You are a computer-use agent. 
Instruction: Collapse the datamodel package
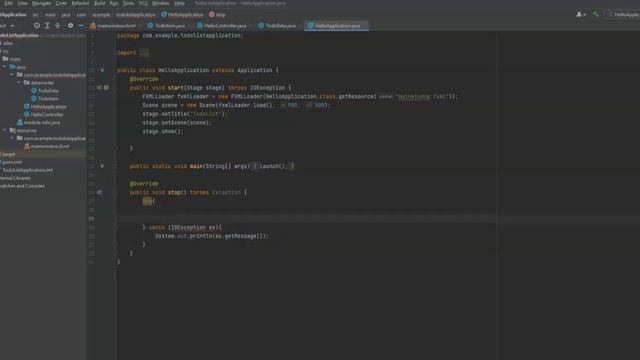click(x=19, y=82)
